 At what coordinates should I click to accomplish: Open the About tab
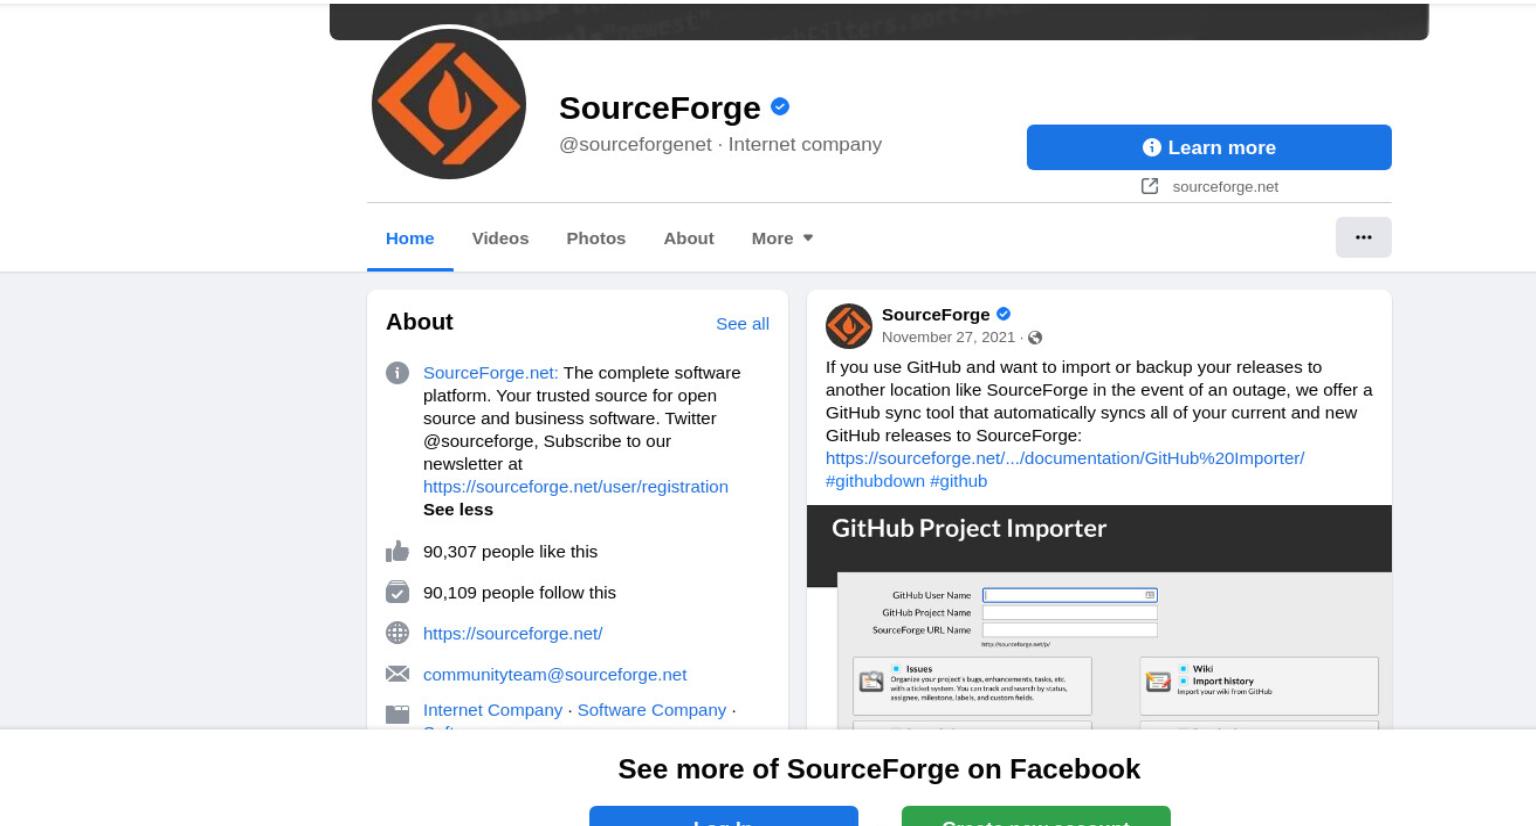[x=689, y=238]
